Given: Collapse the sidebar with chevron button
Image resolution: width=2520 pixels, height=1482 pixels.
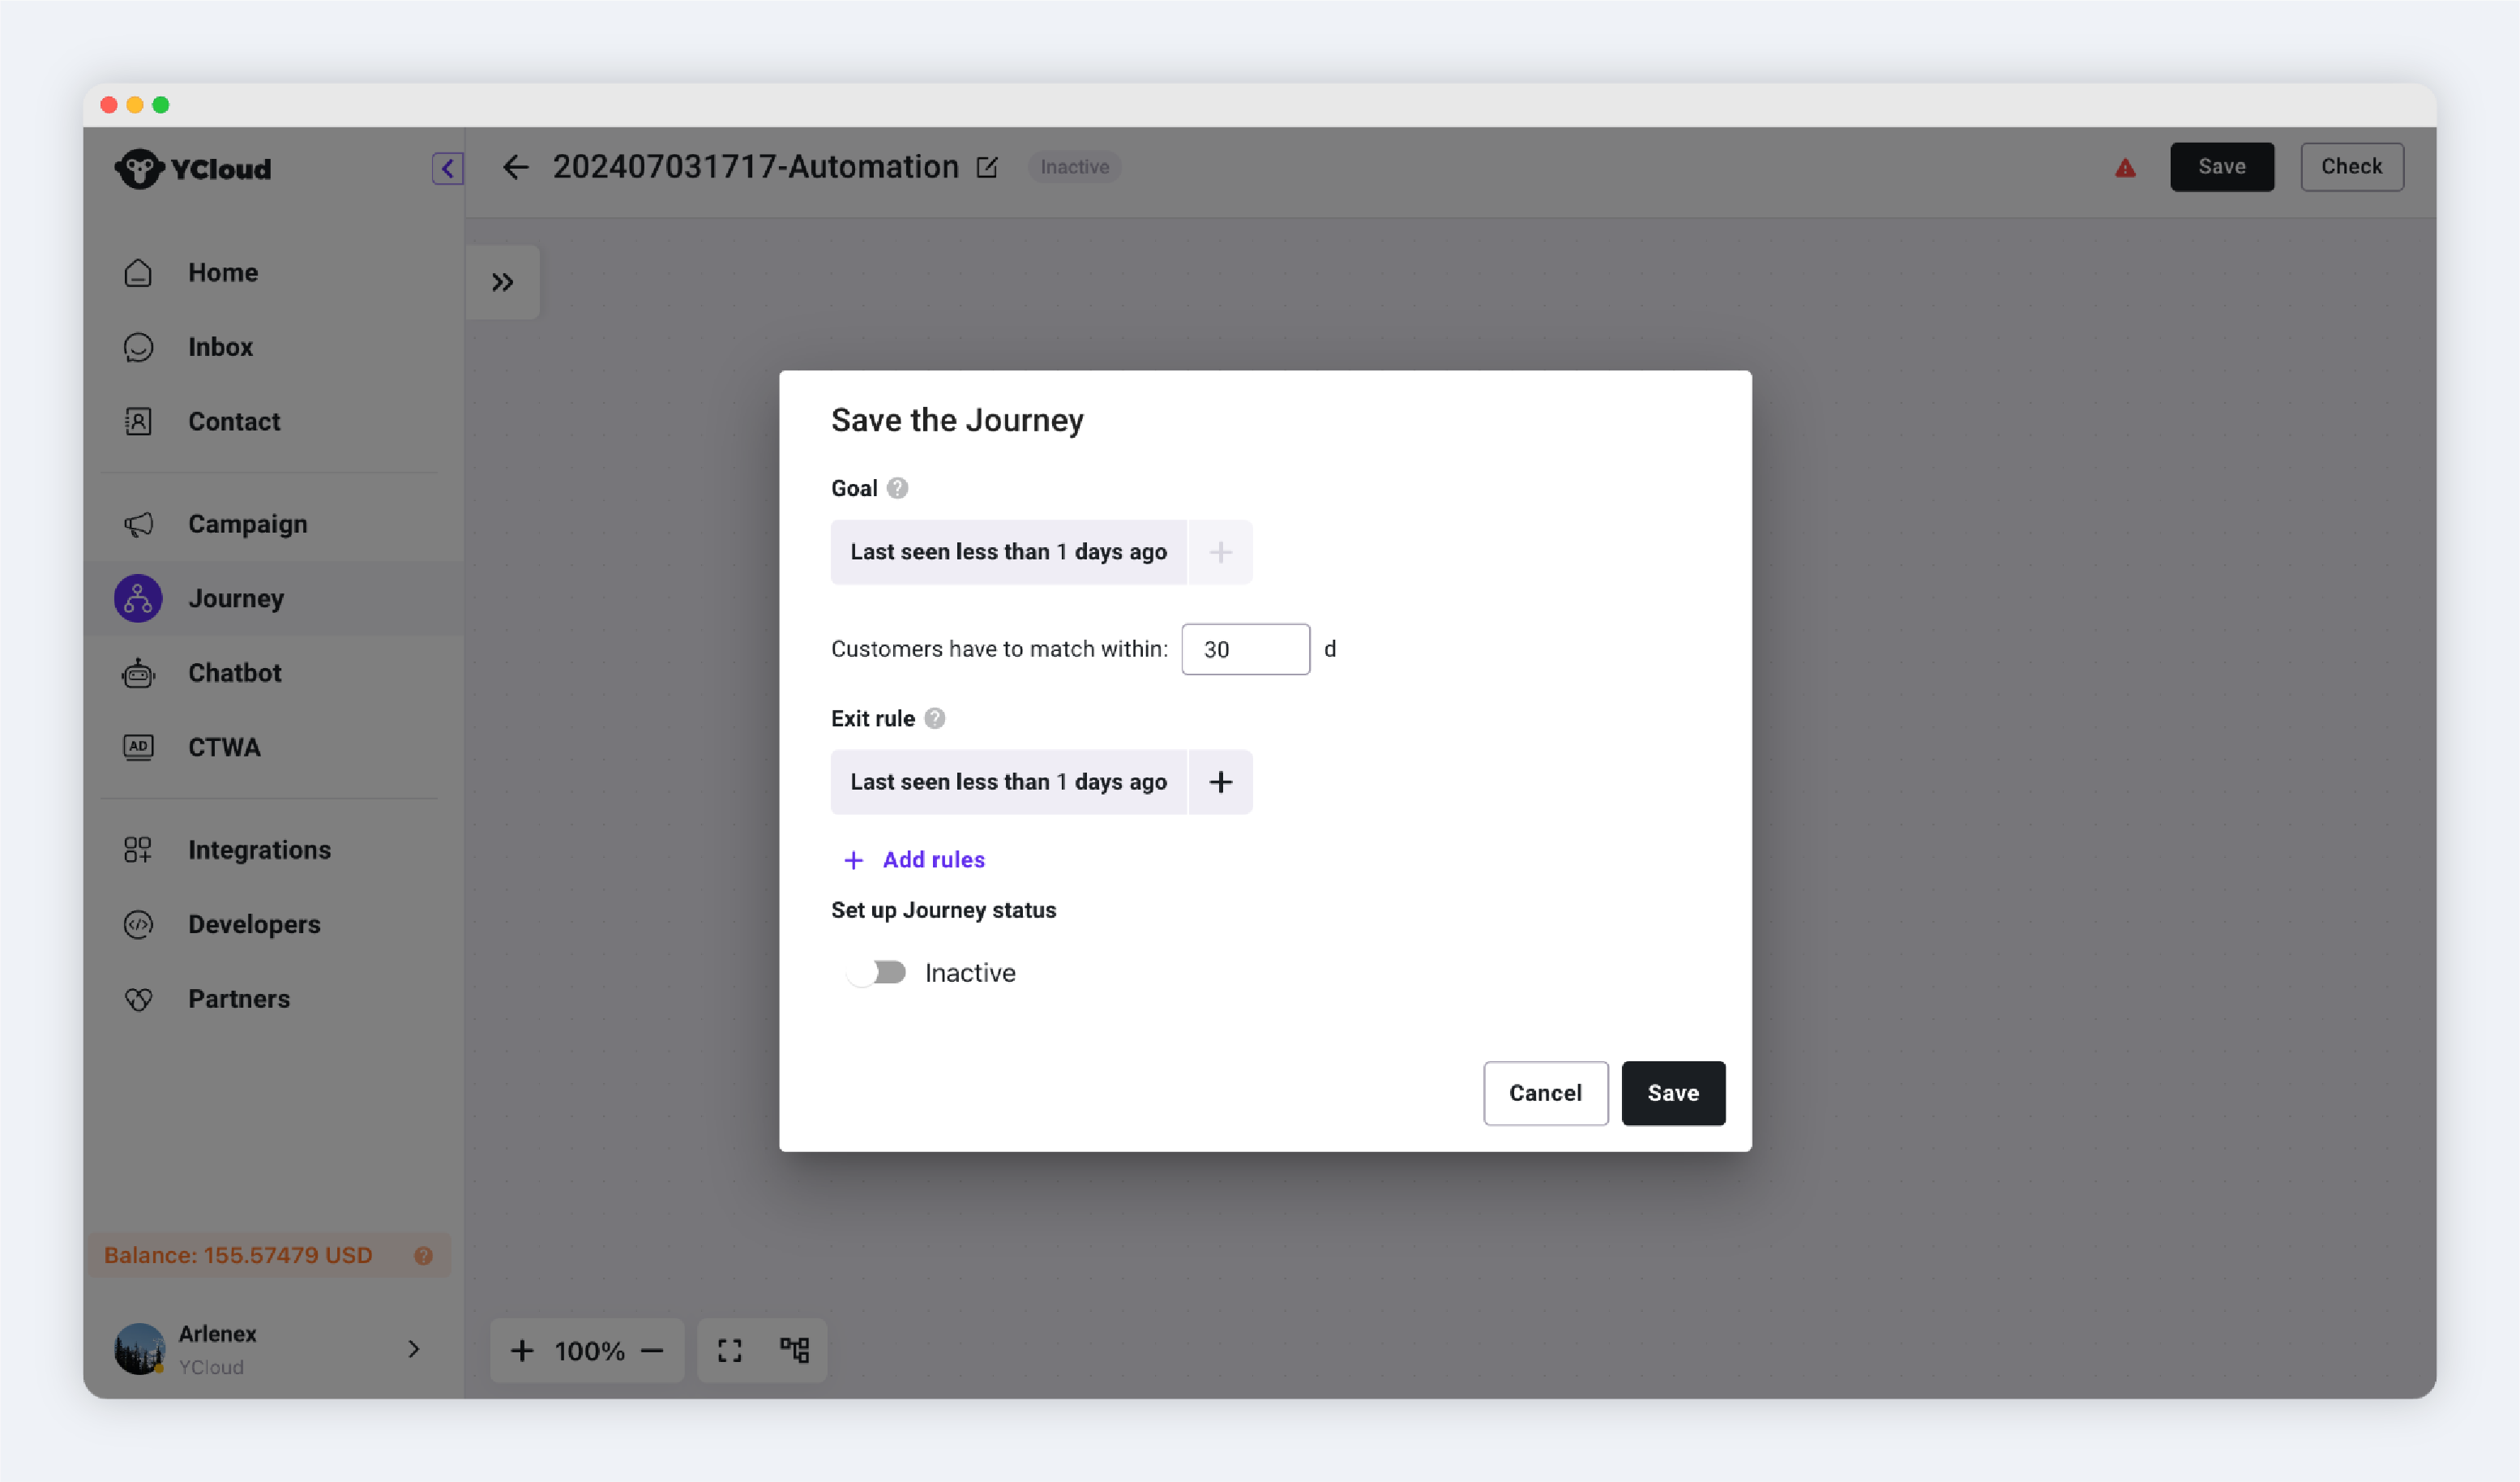Looking at the screenshot, I should pos(447,168).
